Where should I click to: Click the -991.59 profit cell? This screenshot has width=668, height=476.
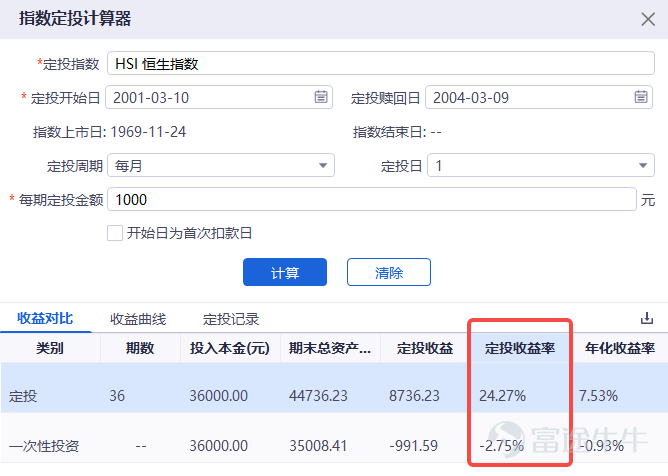(414, 446)
